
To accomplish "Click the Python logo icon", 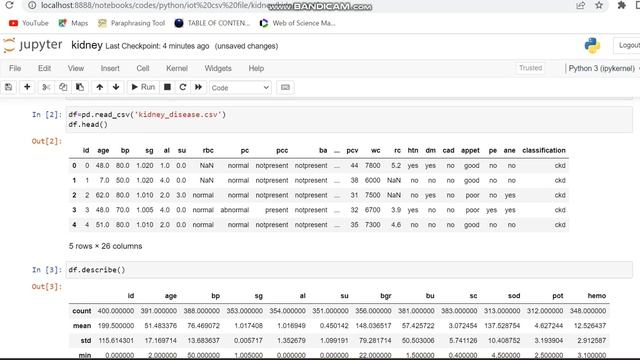I will click(592, 45).
